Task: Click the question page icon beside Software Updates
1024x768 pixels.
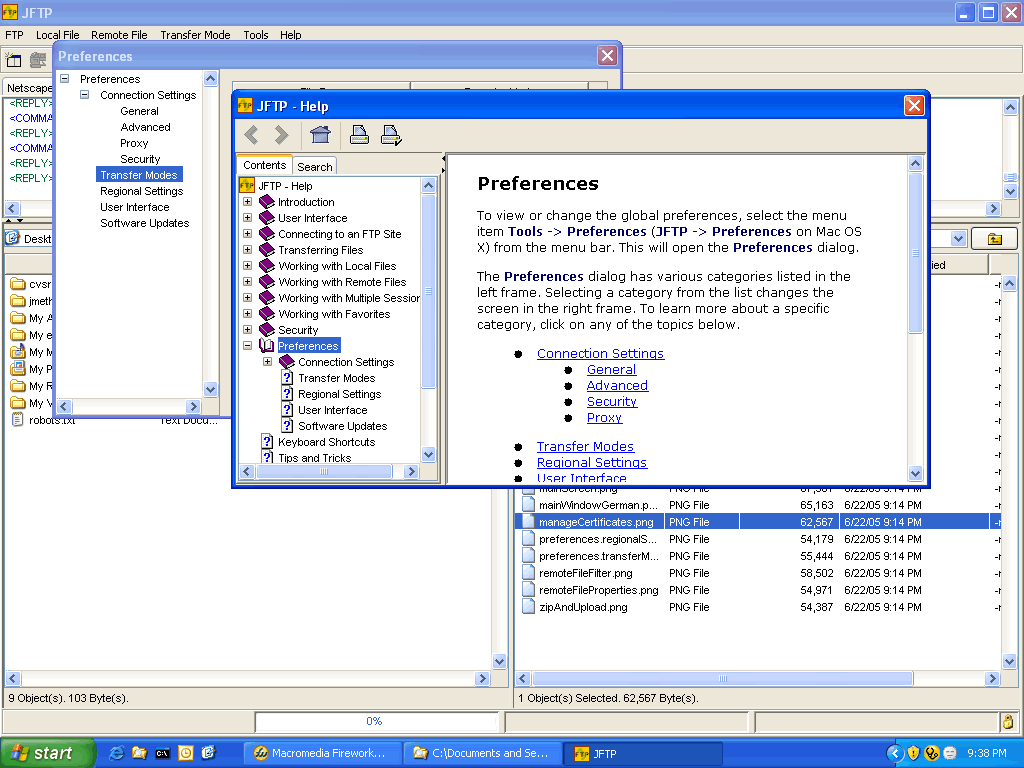Action: pos(287,426)
